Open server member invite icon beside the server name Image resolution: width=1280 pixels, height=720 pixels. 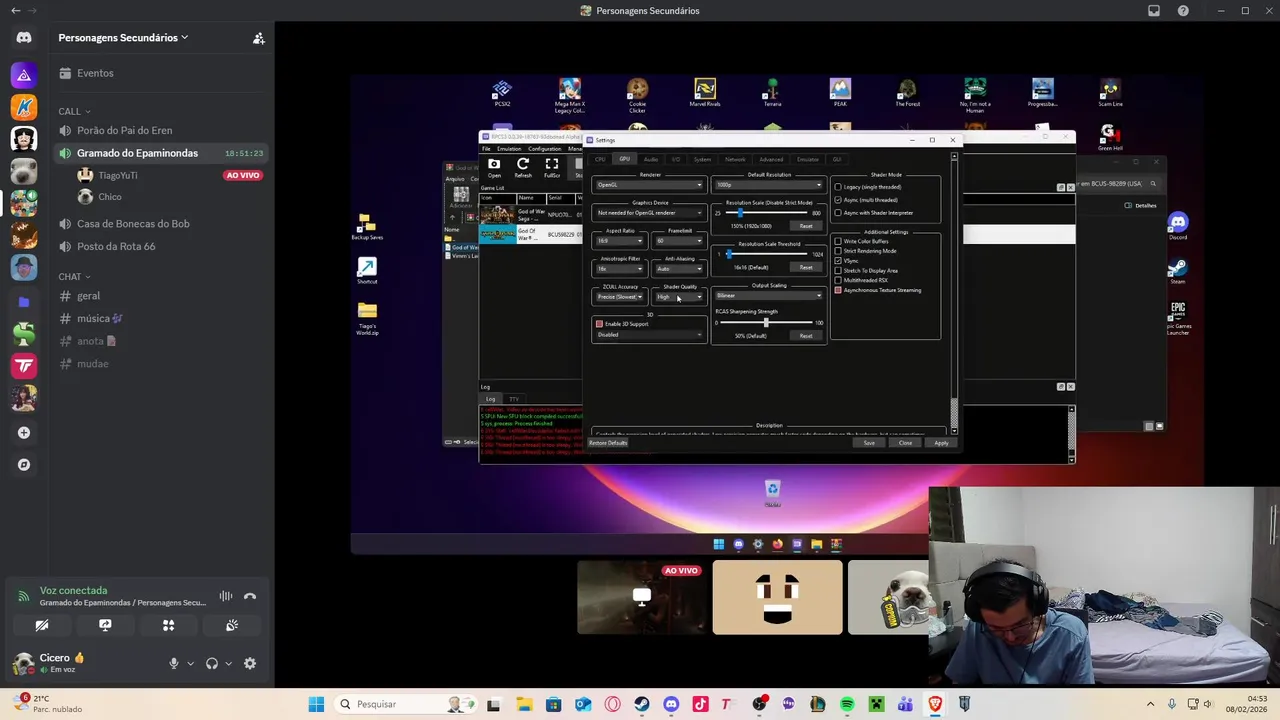click(x=258, y=38)
